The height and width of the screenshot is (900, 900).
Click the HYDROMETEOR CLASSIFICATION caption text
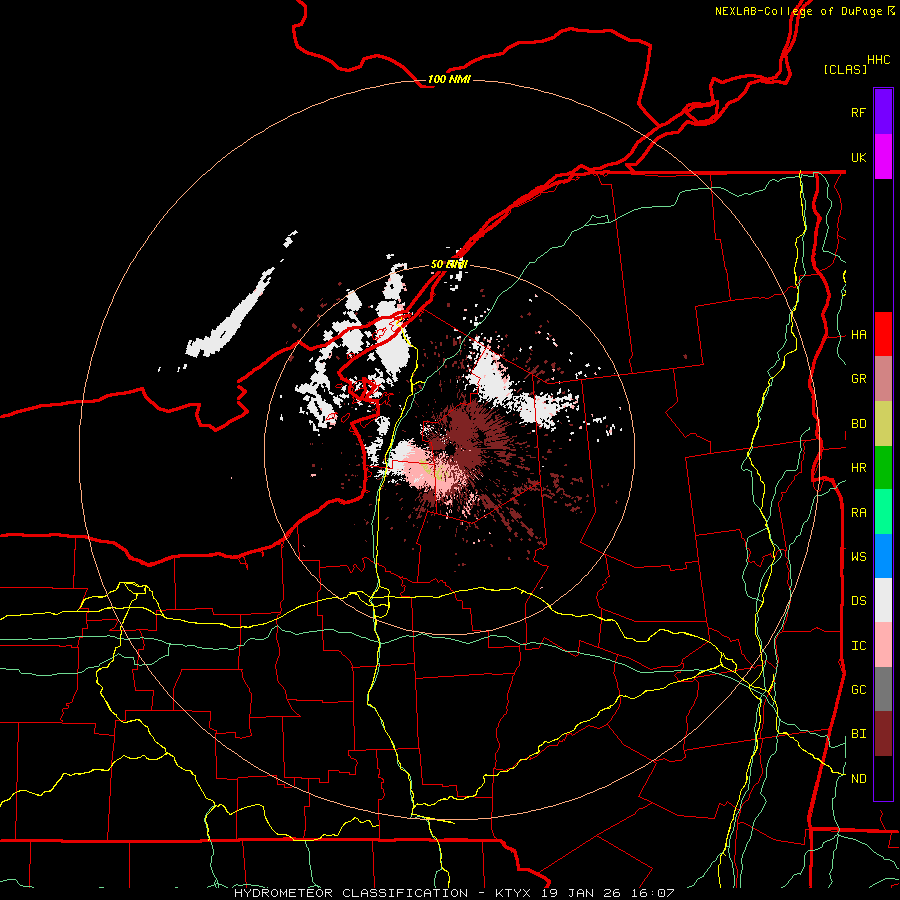click(351, 893)
